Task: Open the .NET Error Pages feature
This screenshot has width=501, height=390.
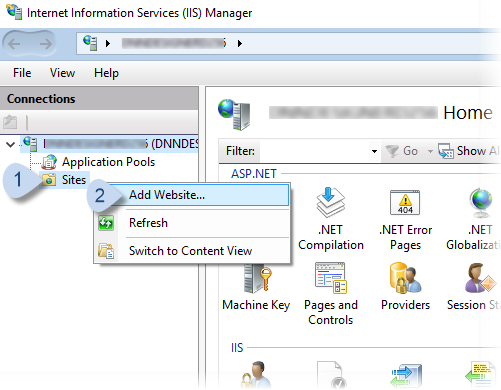Action: pos(405,219)
